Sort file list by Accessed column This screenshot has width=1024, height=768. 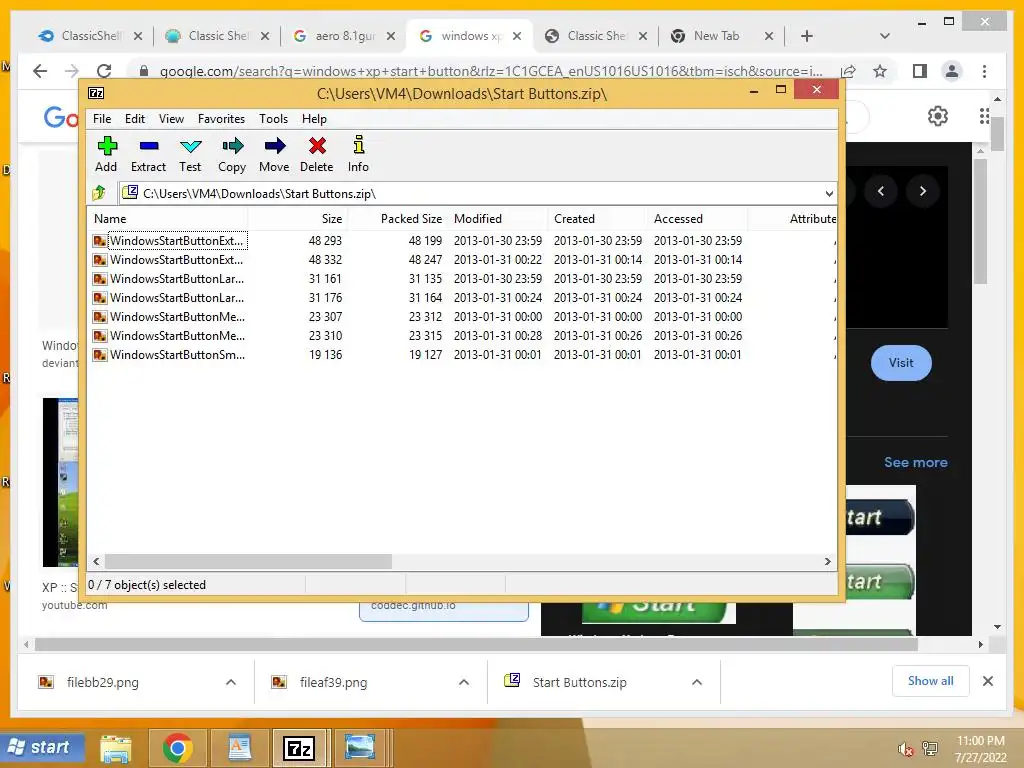[697, 219]
